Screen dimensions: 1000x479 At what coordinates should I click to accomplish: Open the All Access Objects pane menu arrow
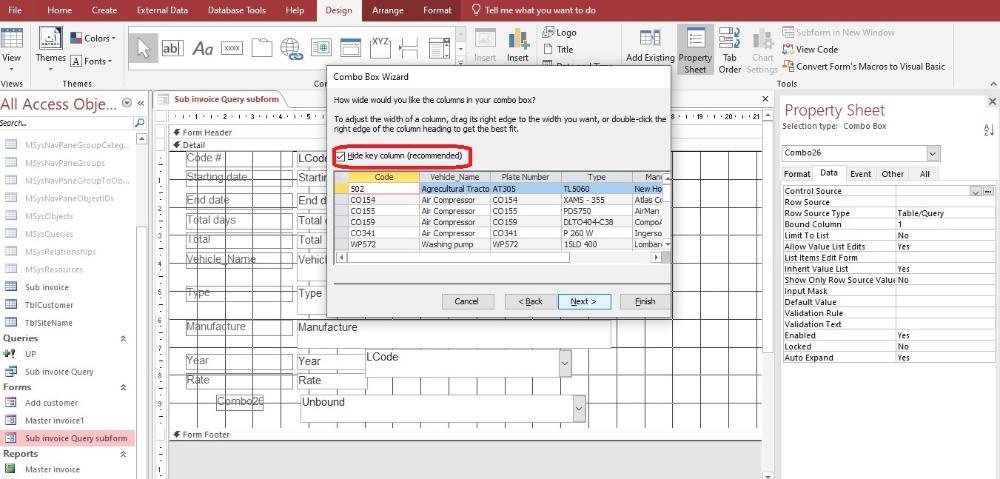coord(127,103)
